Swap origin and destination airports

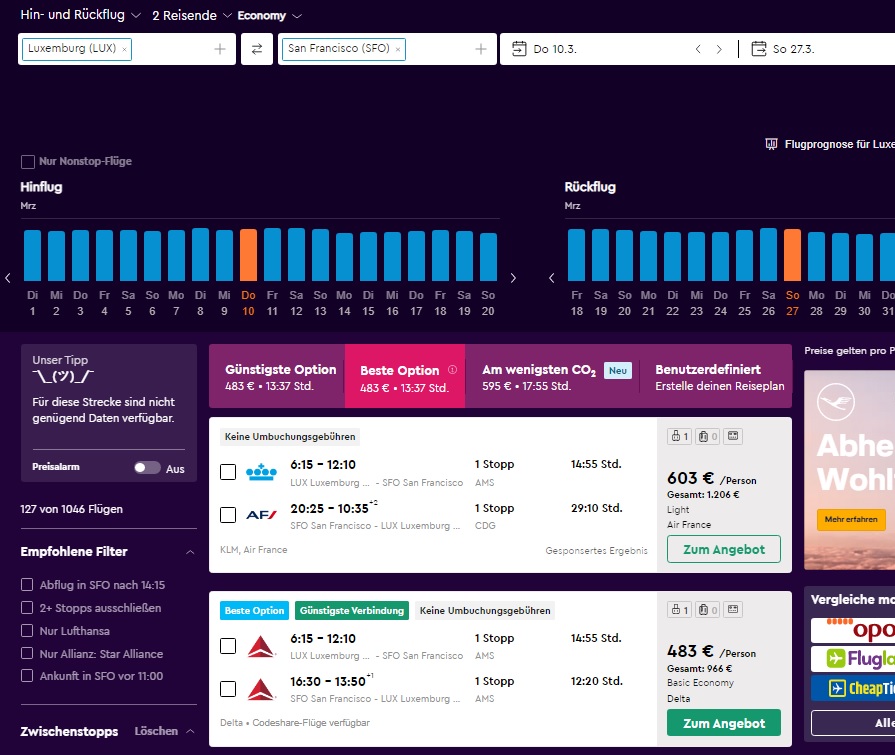257,49
